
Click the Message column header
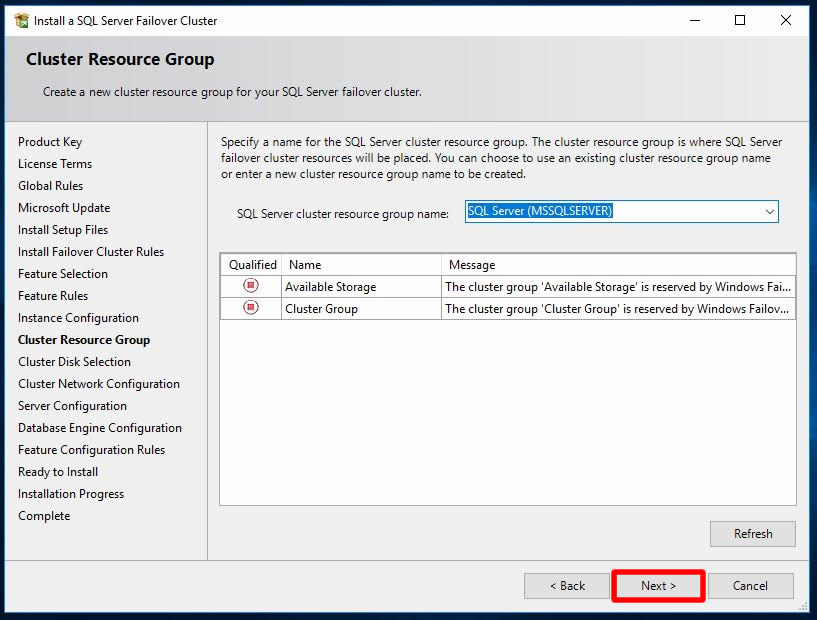click(617, 265)
